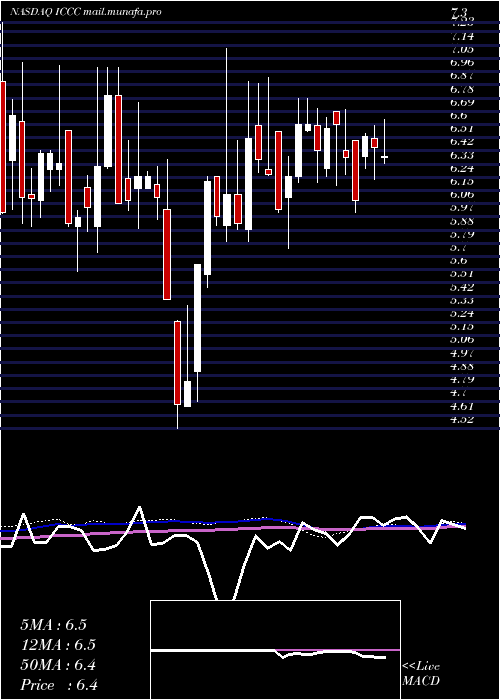500x700 pixels.
Task: Select the Price : 6.4 label
Action: point(59,685)
